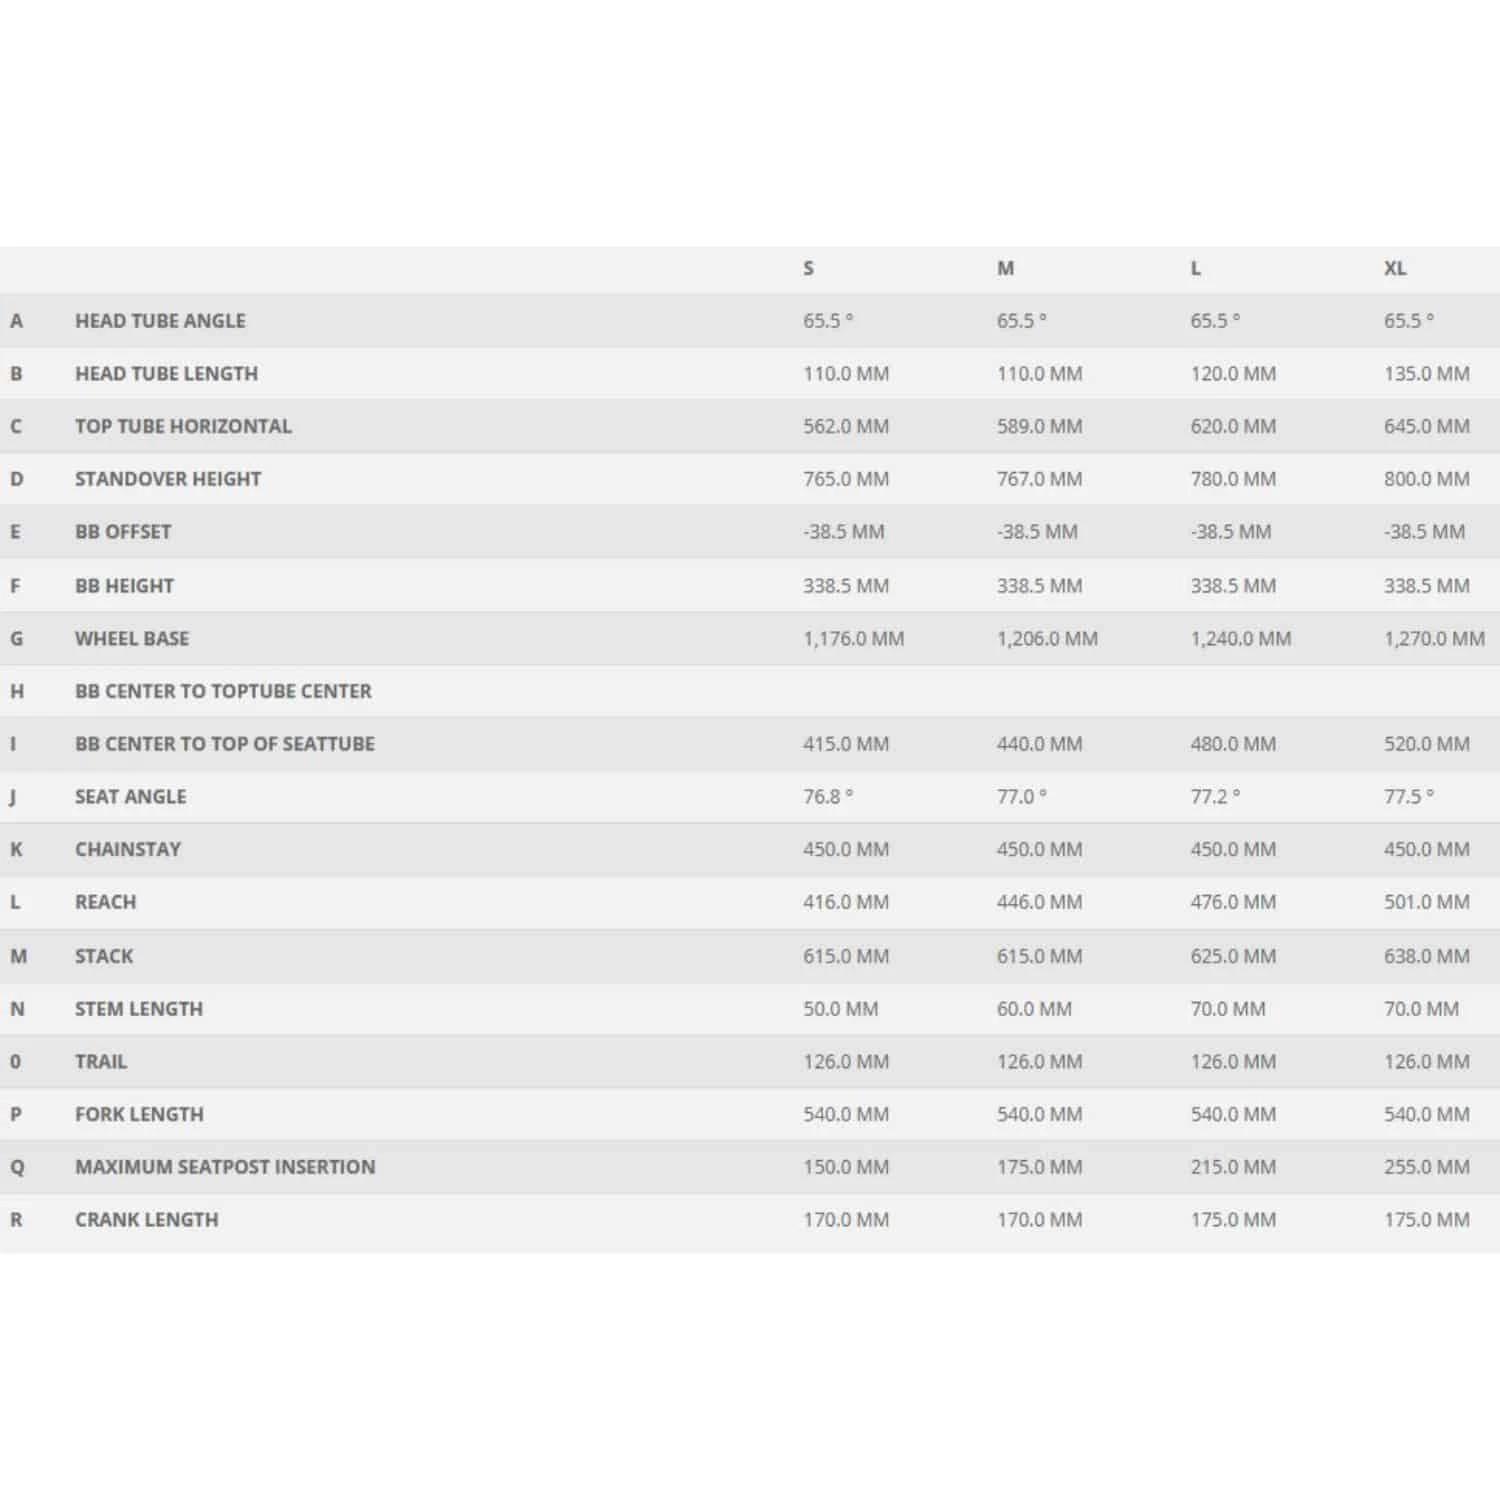Select the 76.8° seat angle value
This screenshot has height=1500, width=1500.
[828, 797]
